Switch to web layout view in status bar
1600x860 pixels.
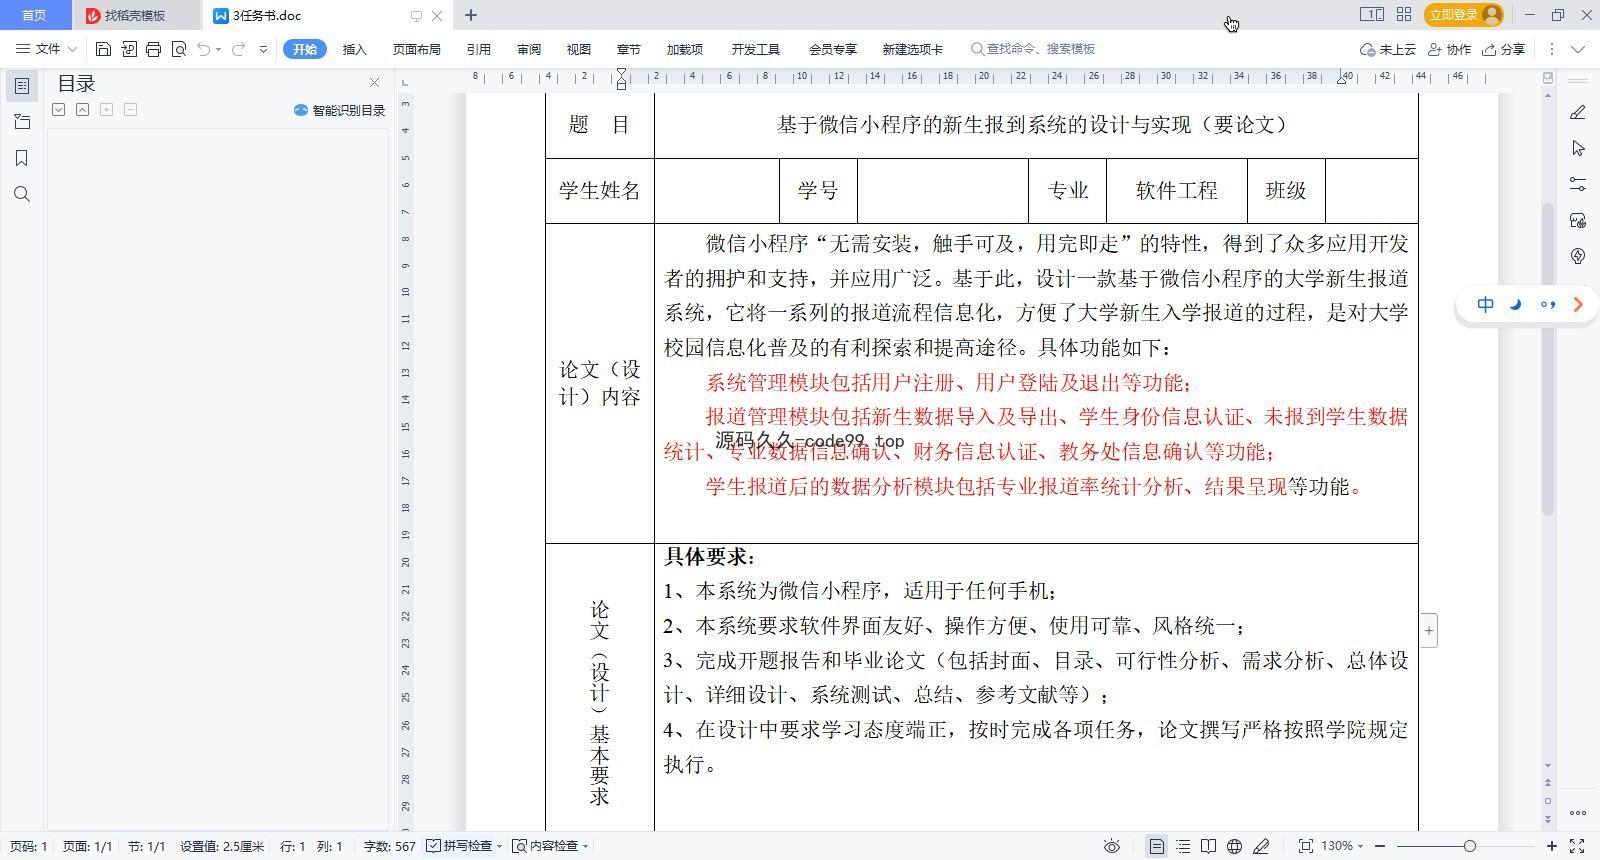(x=1234, y=846)
